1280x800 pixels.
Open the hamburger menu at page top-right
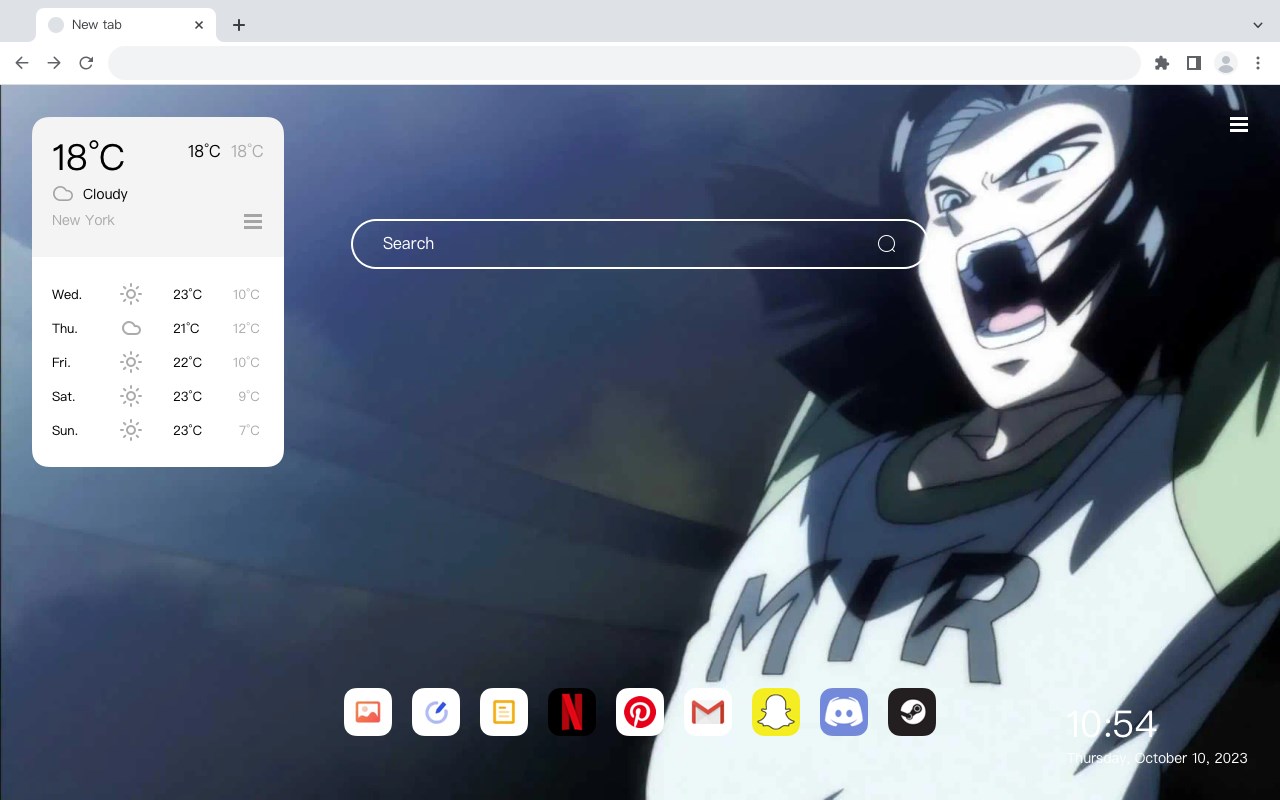pos(1239,125)
